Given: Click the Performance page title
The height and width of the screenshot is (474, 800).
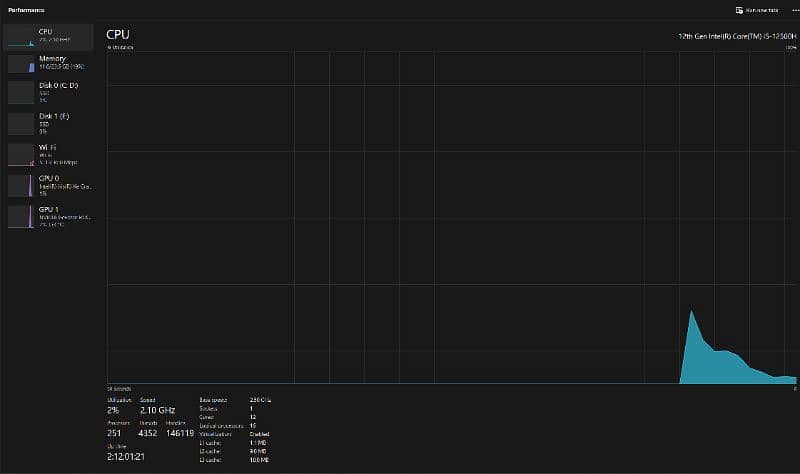Looking at the screenshot, I should tap(26, 10).
